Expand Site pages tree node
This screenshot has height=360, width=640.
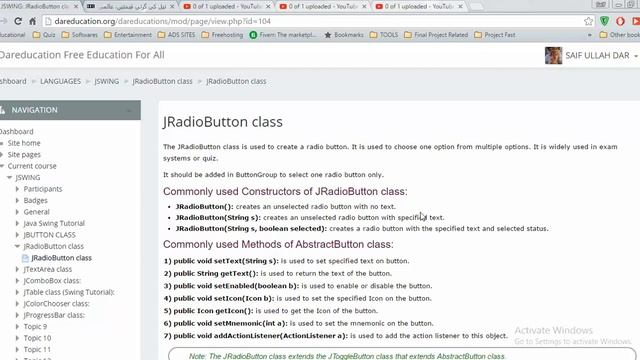pyautogui.click(x=2, y=155)
